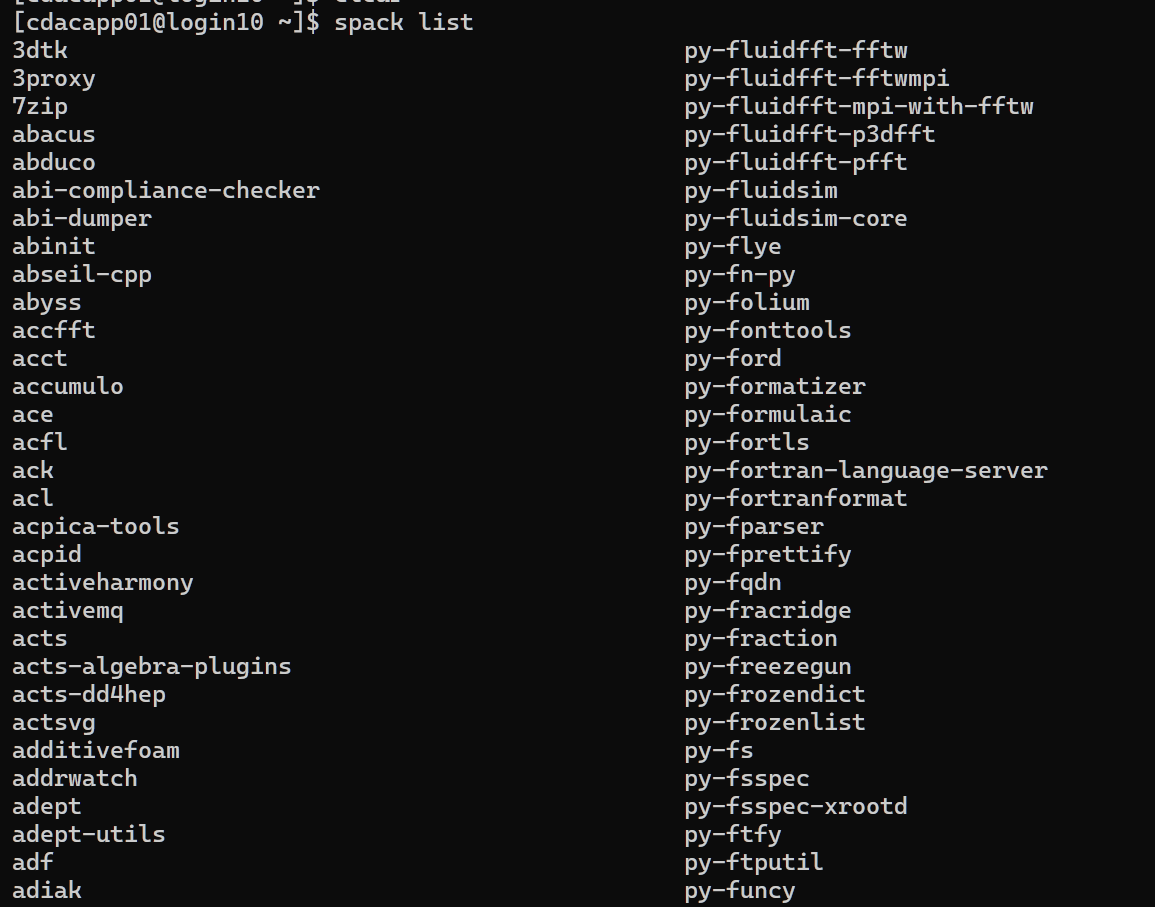Select the abi-compliance-checker package name
Screen dimensions: 1155x907
166,190
